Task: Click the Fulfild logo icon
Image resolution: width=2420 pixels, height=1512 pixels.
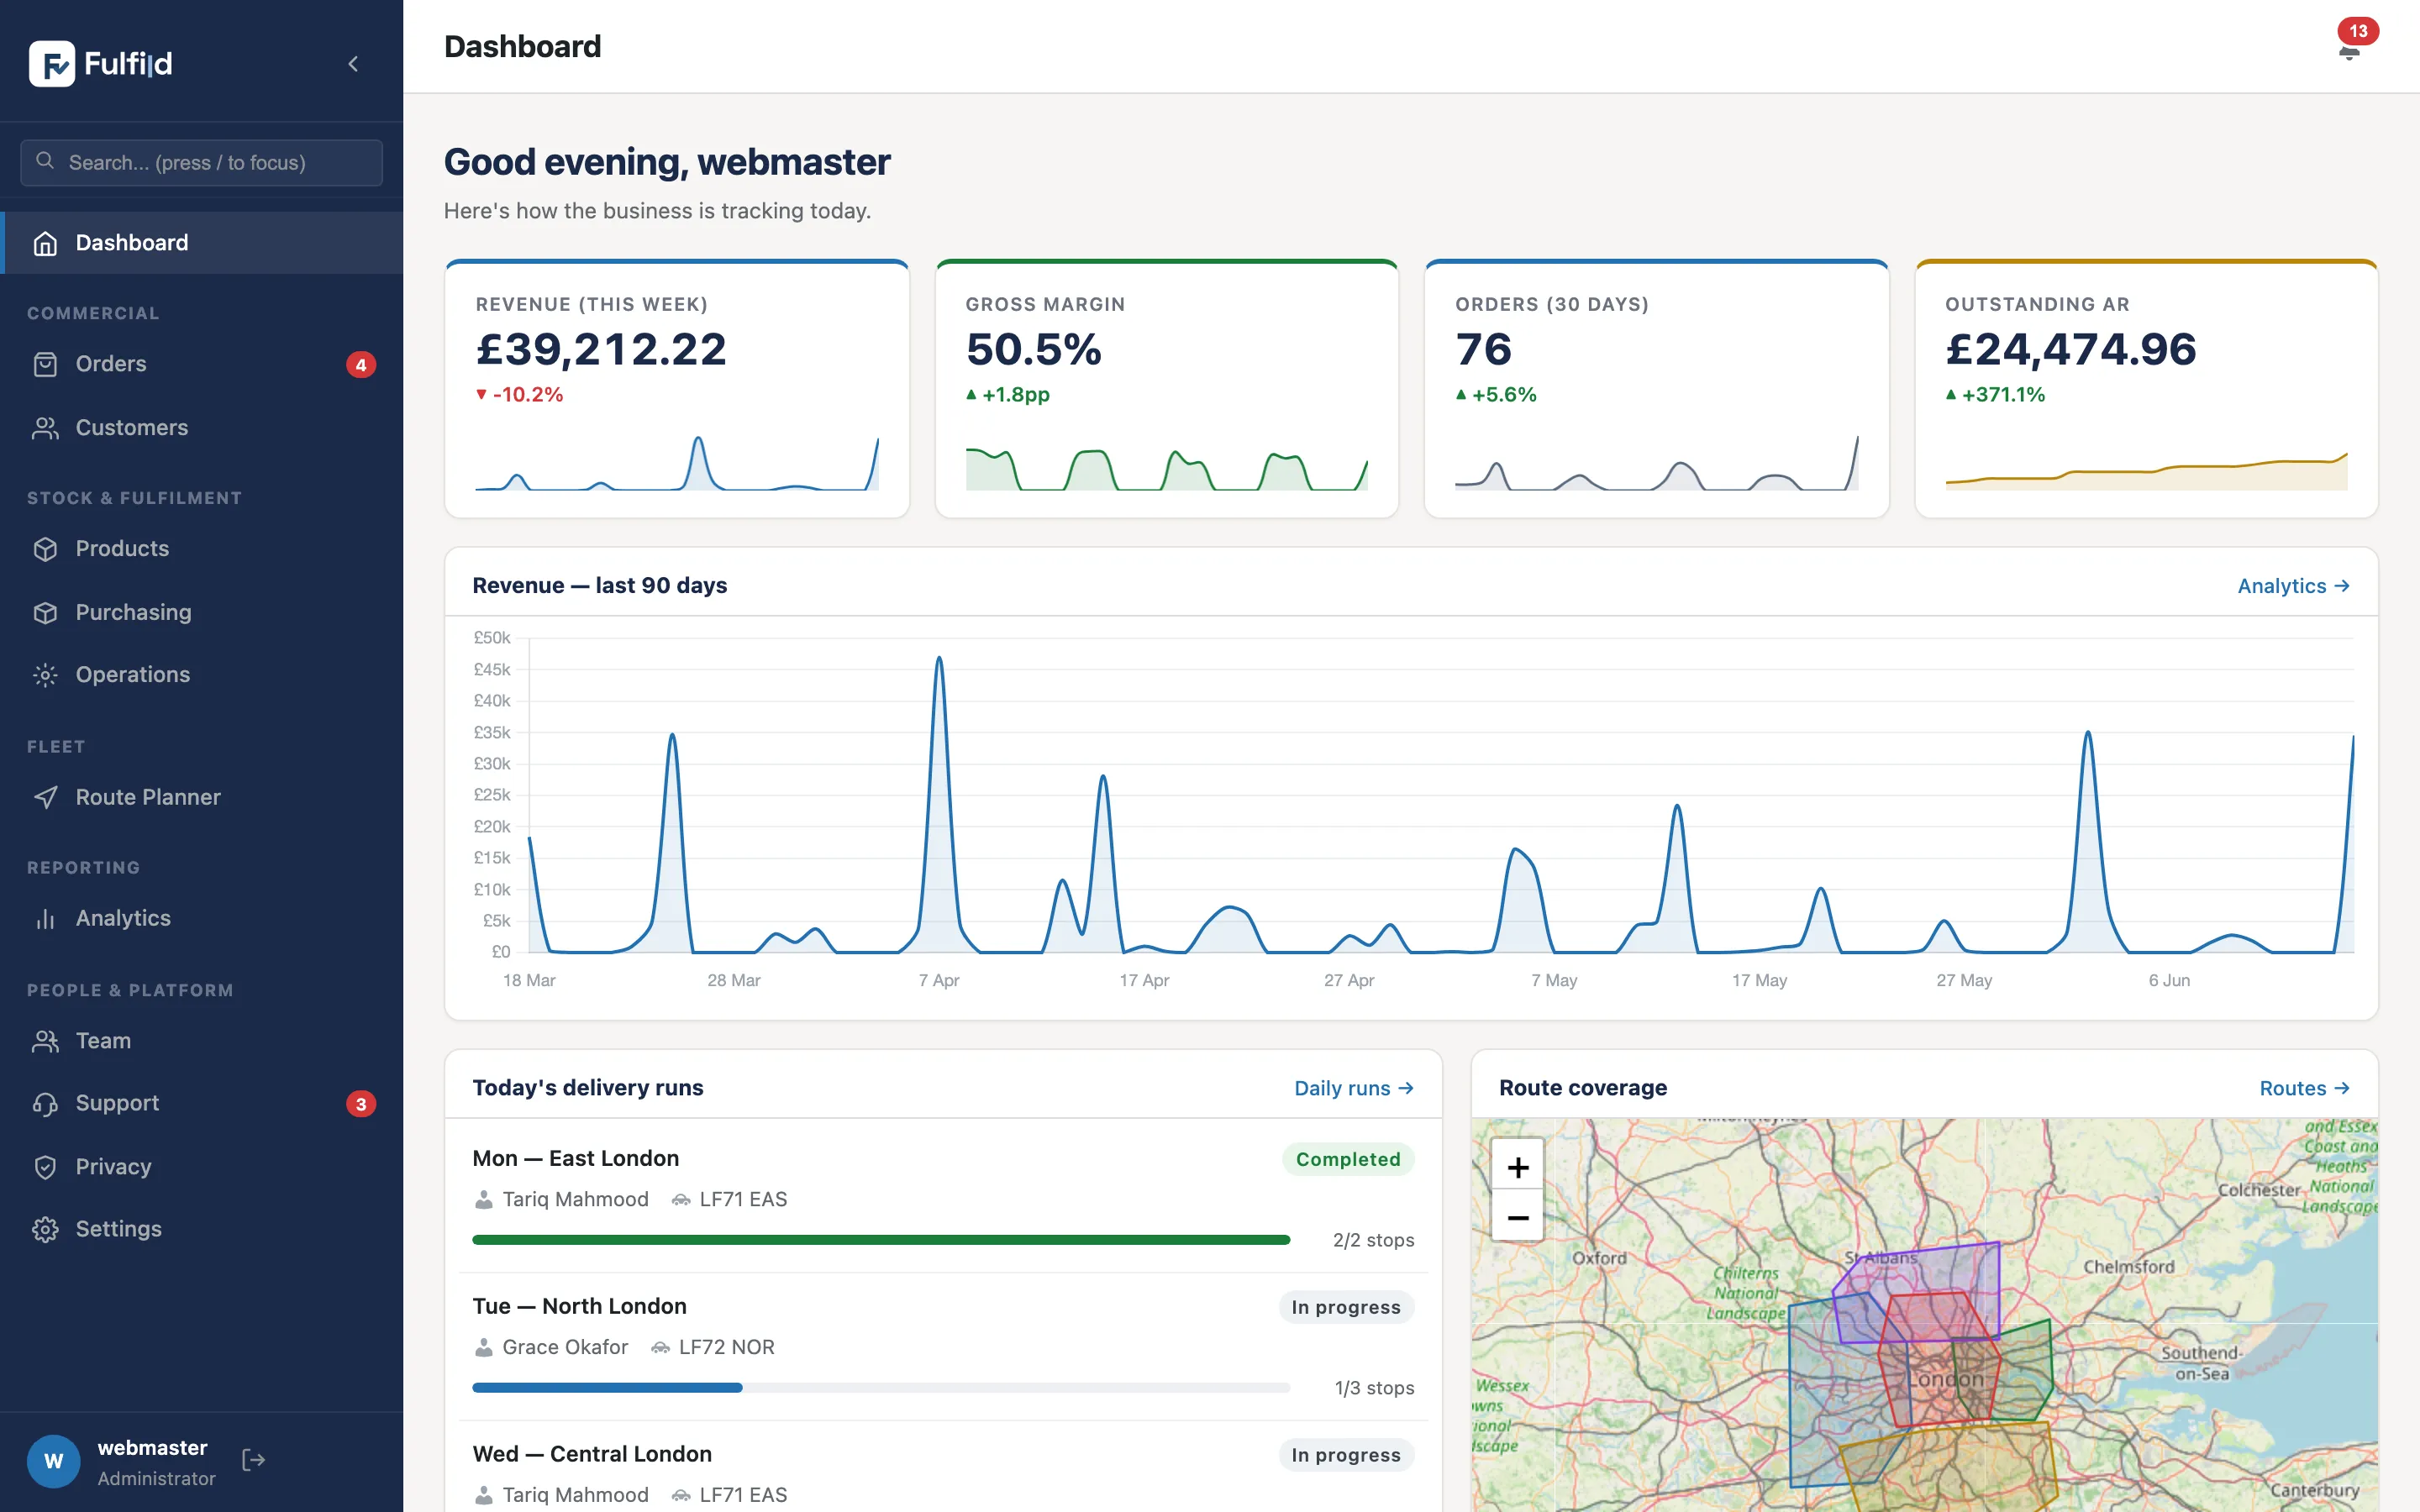Action: point(52,64)
